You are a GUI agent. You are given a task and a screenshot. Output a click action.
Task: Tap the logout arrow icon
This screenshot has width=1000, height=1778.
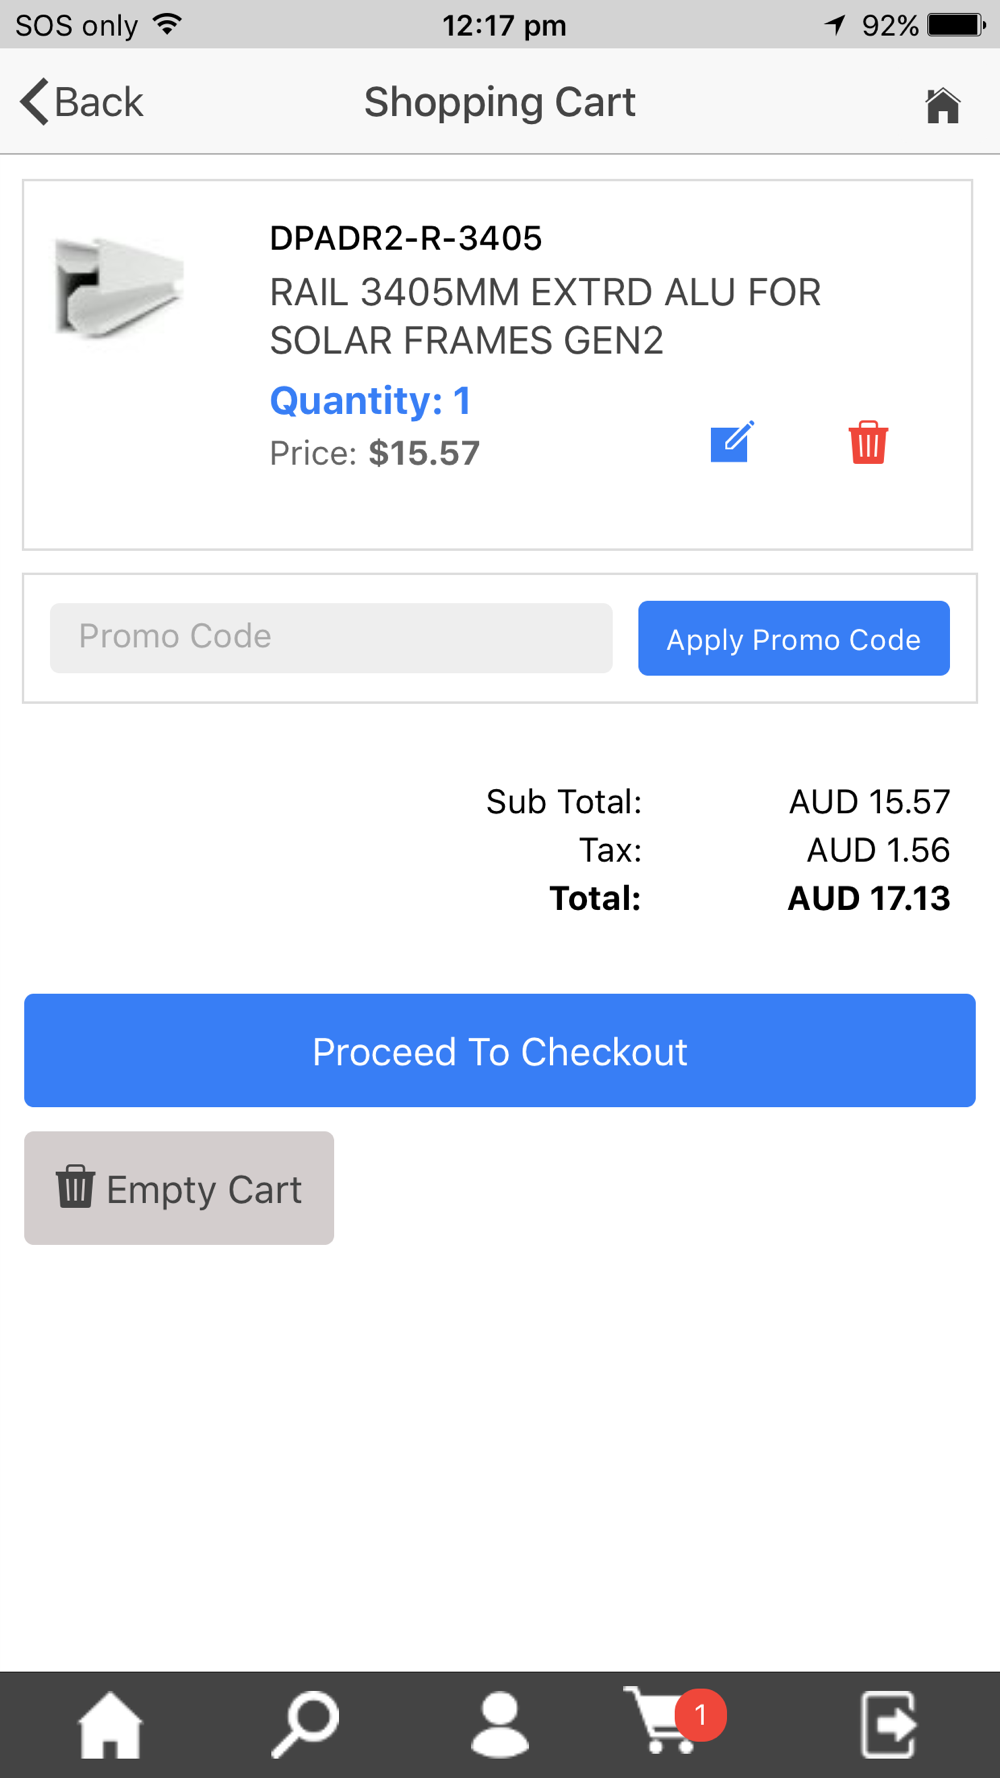tap(889, 1724)
